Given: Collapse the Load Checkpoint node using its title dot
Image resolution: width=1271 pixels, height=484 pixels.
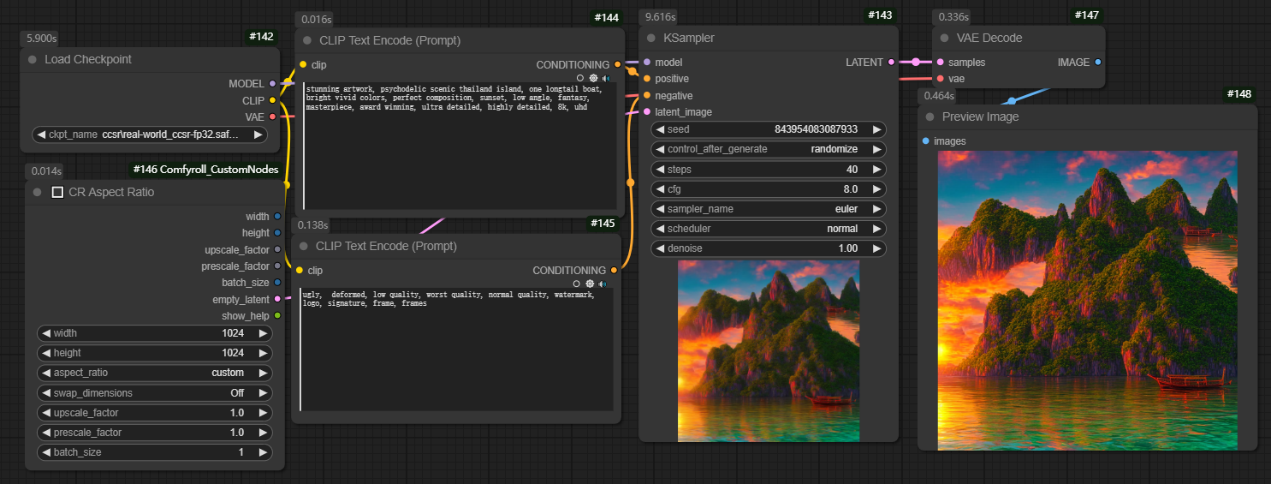Looking at the screenshot, I should (34, 60).
